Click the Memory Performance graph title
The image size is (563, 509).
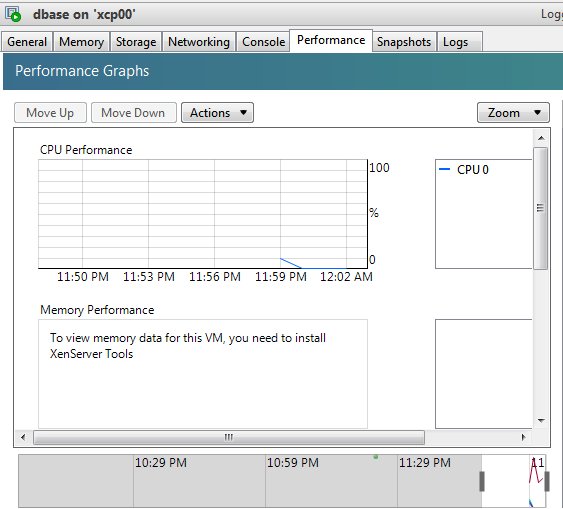tap(97, 310)
